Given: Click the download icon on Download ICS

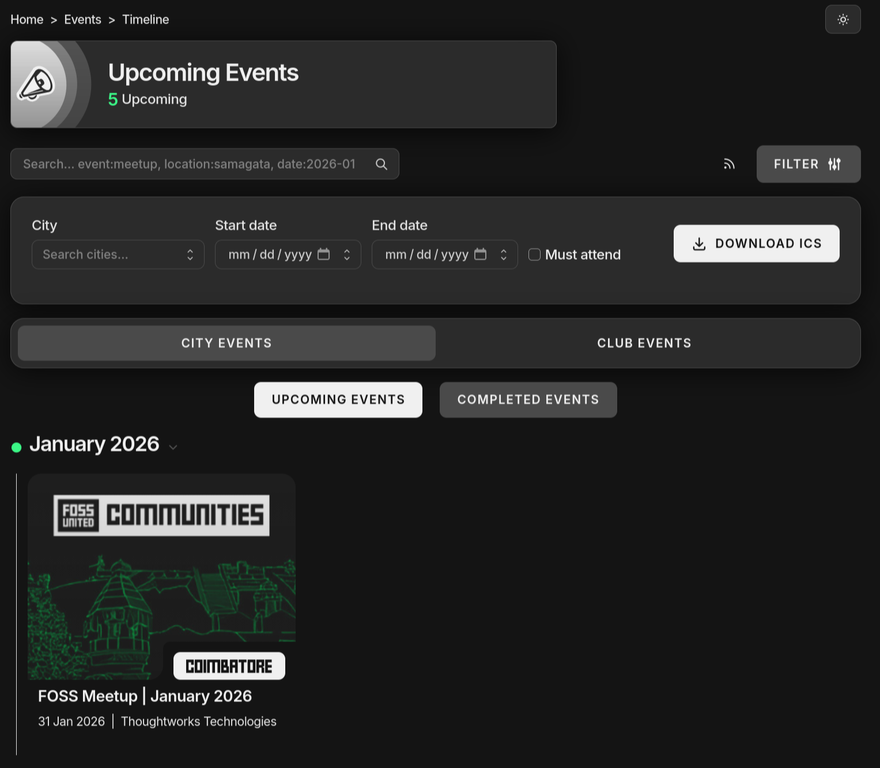Looking at the screenshot, I should click(698, 243).
